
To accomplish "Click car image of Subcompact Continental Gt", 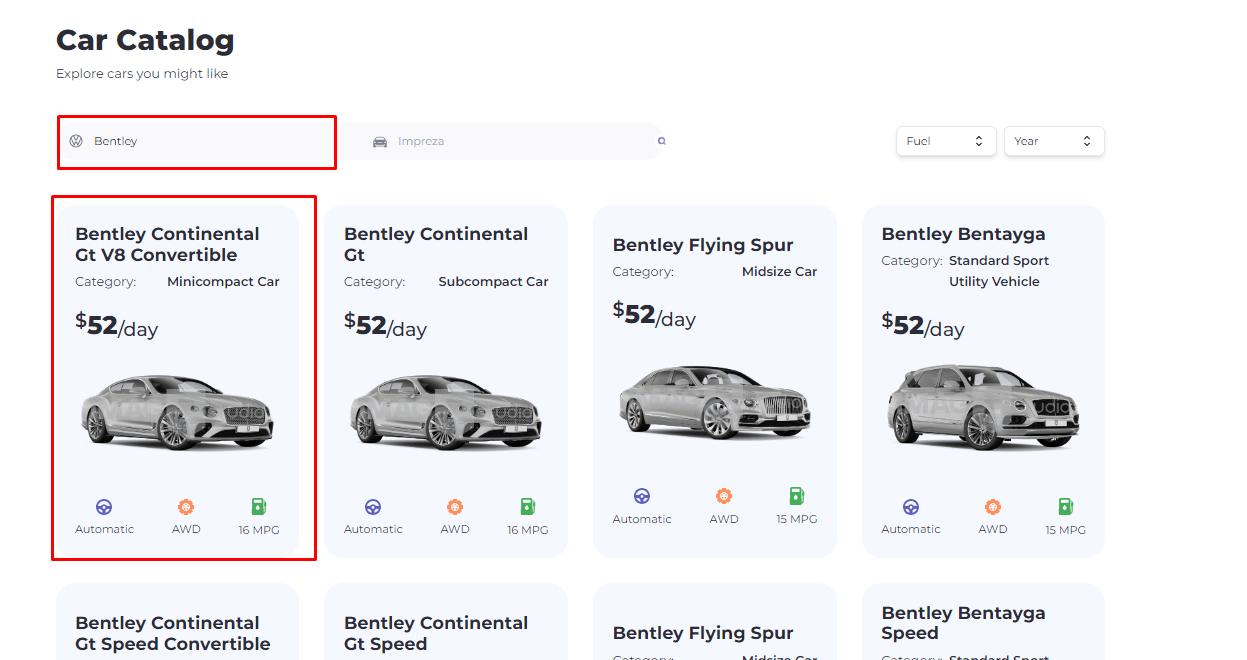I will pyautogui.click(x=446, y=410).
